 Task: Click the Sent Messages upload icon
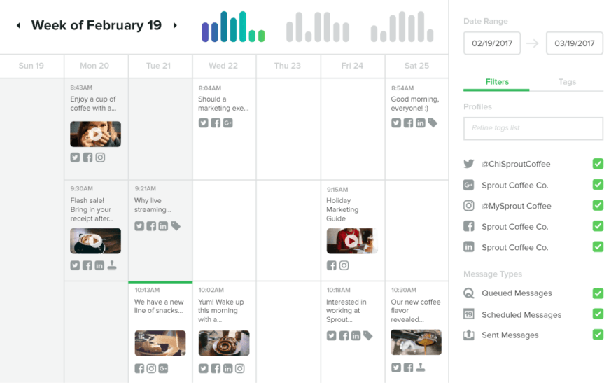(x=469, y=335)
